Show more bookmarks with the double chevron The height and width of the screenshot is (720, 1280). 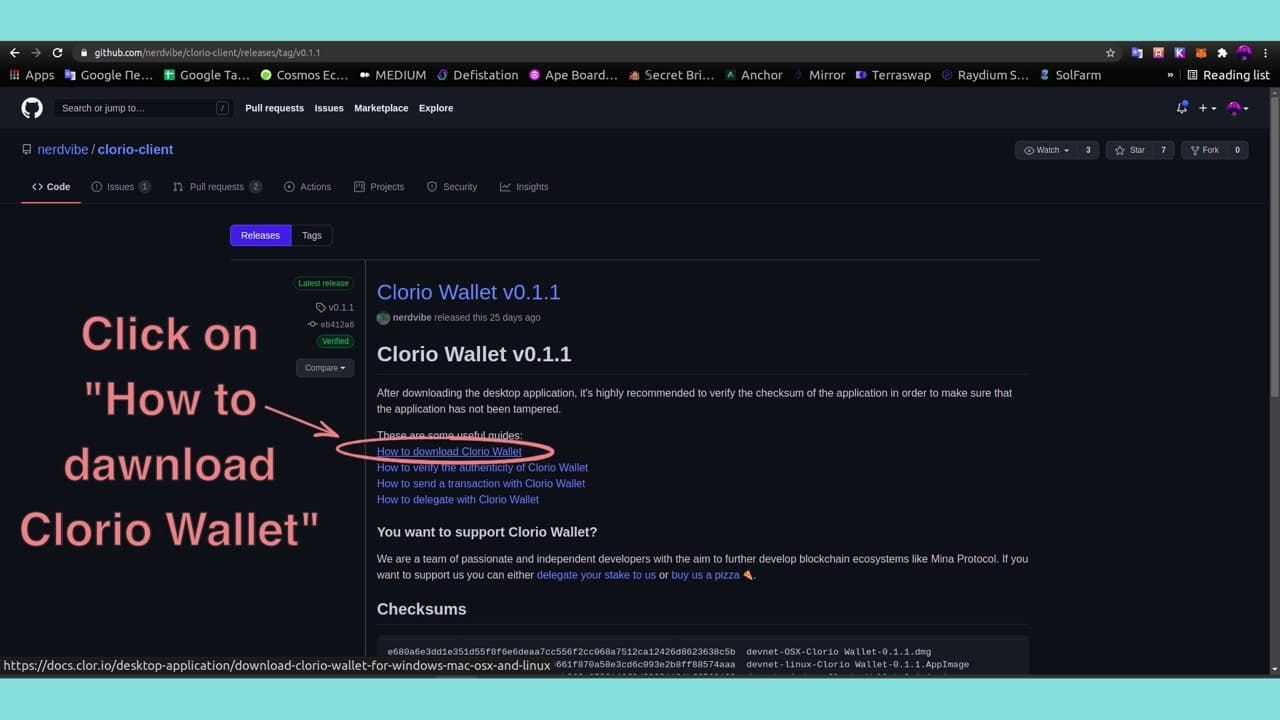(x=1170, y=75)
